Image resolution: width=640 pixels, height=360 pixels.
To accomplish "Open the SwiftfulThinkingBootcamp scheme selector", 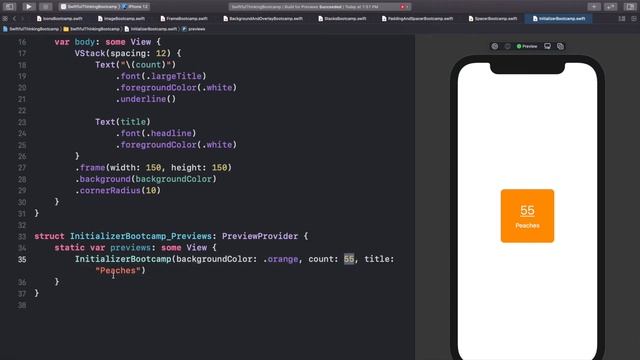I will [89, 7].
